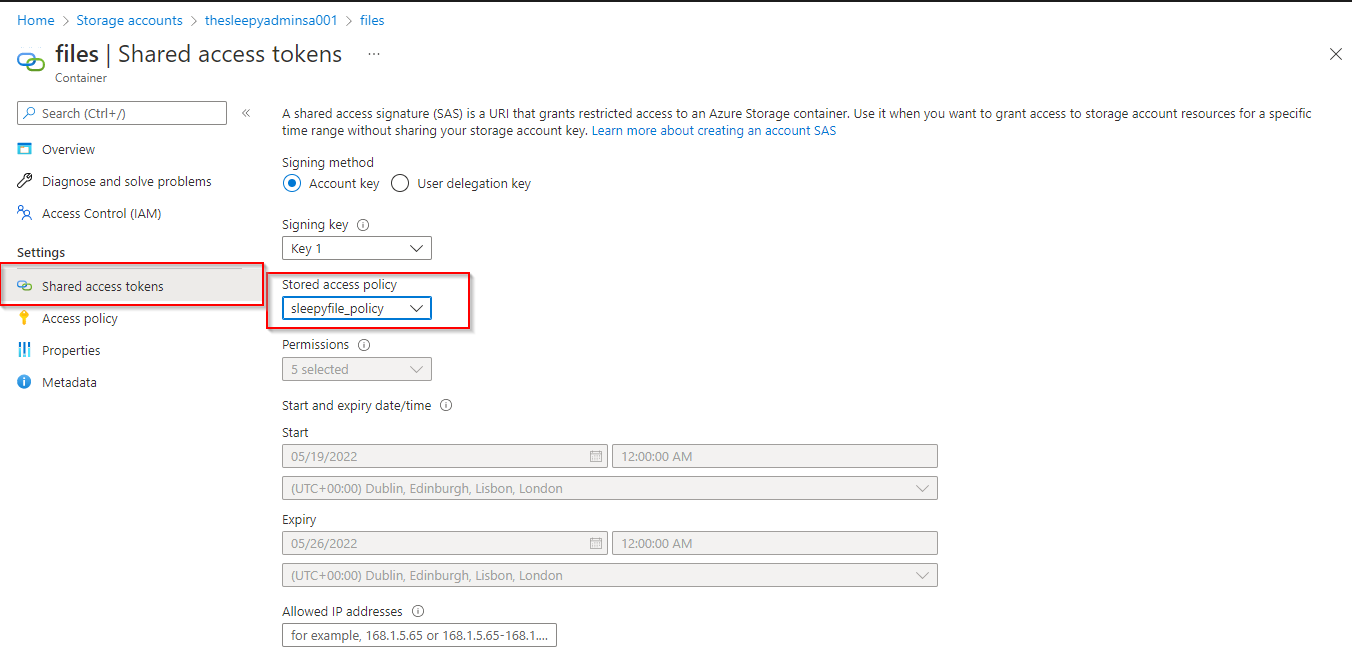The height and width of the screenshot is (666, 1352).
Task: Collapse the sidebar using the chevron
Action: [x=246, y=113]
